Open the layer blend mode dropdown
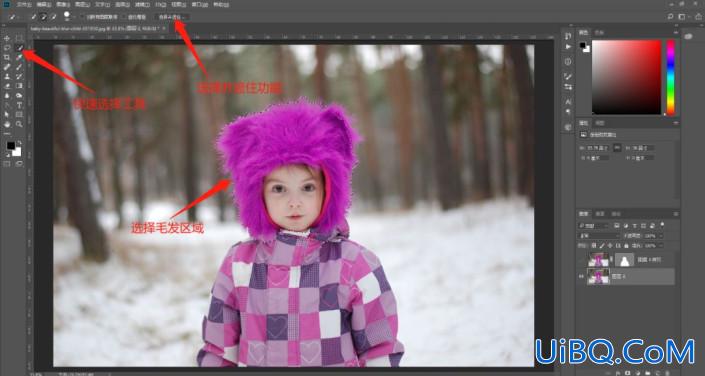 click(x=599, y=236)
